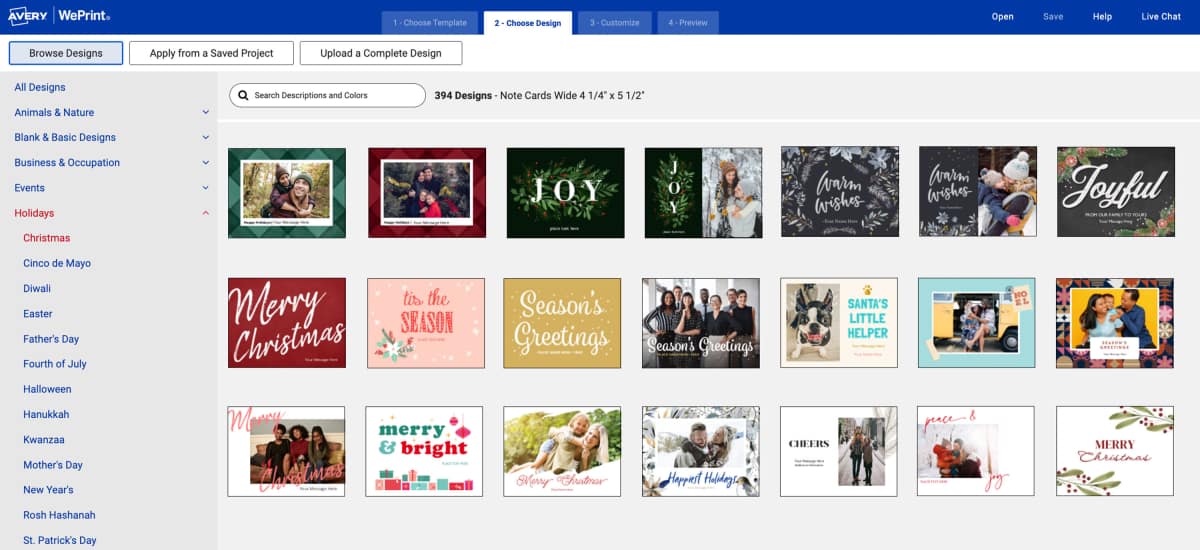Choose the Merry Christmas holly branch design
Viewport: 1200px width, 550px height.
click(x=1115, y=451)
